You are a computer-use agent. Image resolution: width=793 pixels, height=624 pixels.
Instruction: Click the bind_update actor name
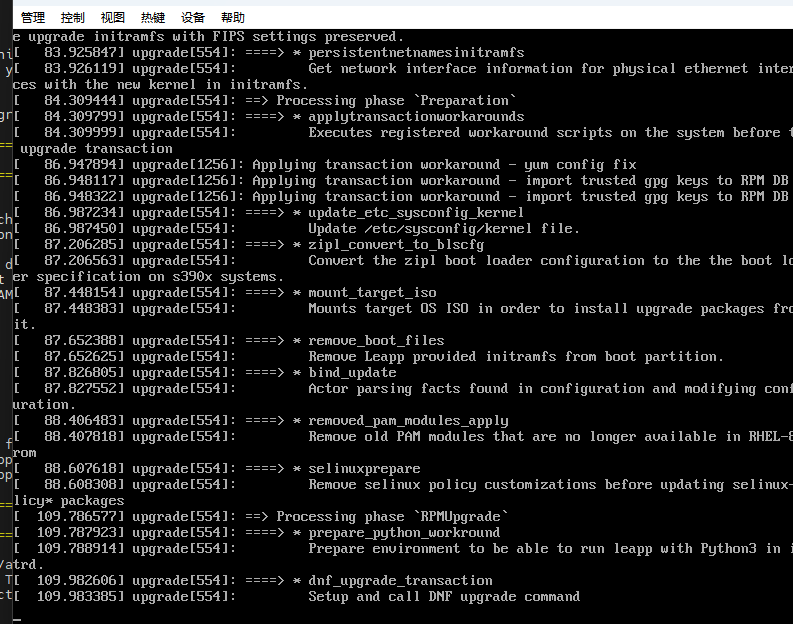[x=353, y=373]
